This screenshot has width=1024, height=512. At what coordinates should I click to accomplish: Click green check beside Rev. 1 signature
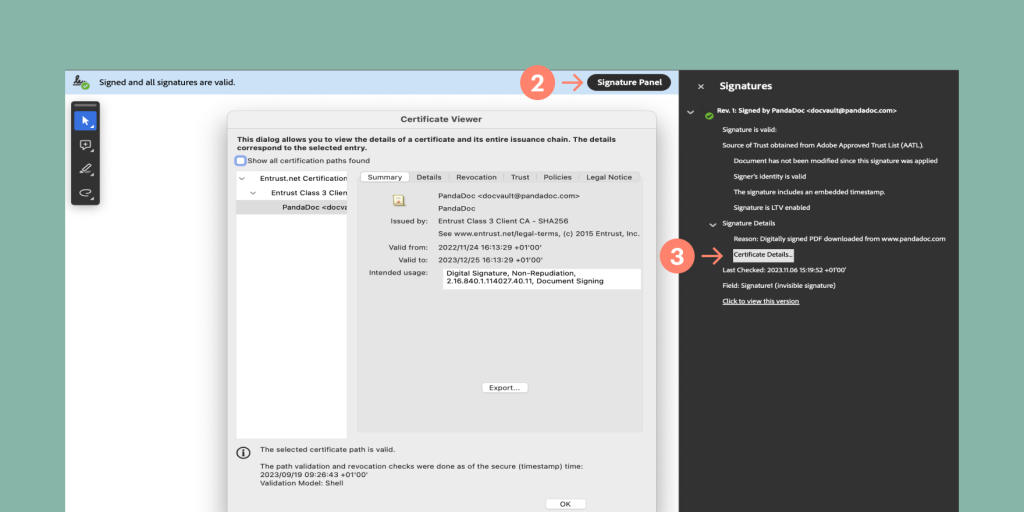click(709, 116)
